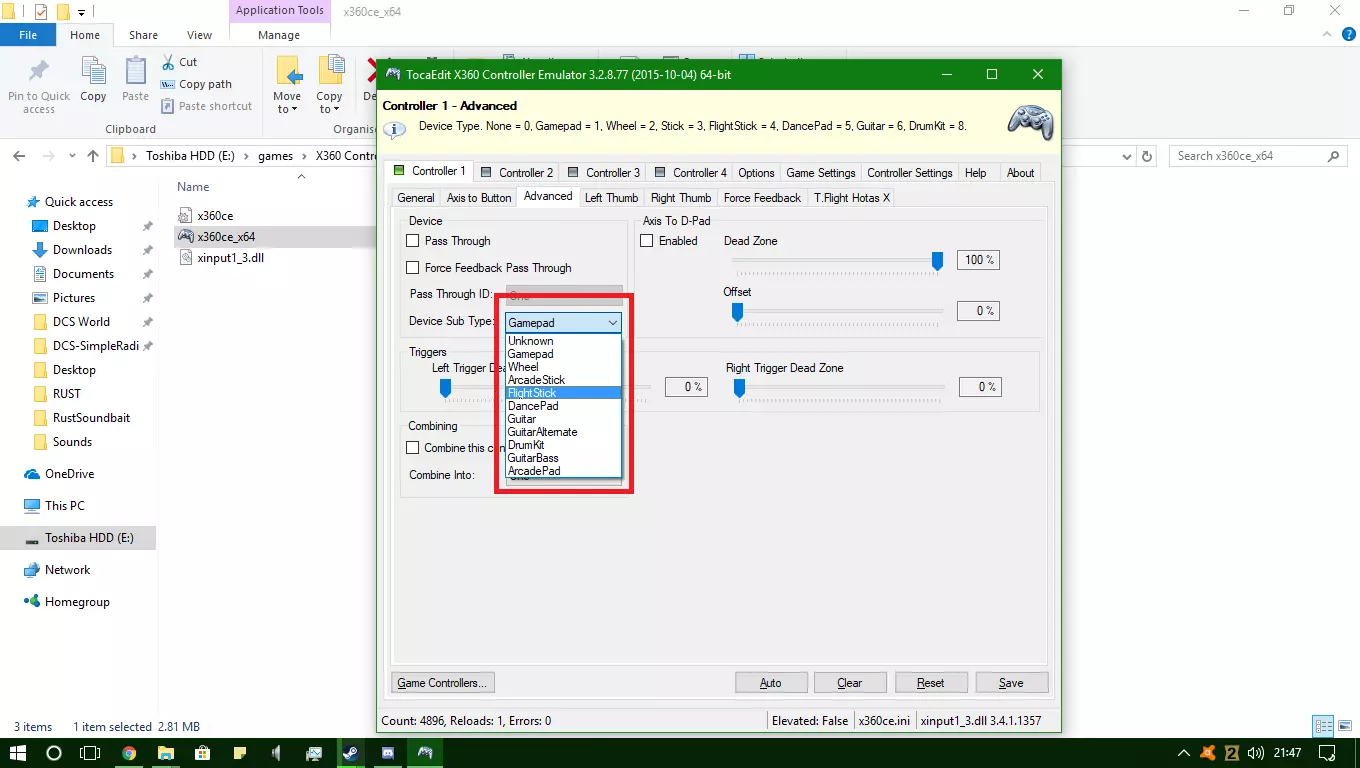1360x768 pixels.
Task: Expand the Move to dropdown in ribbon
Action: coord(288,109)
